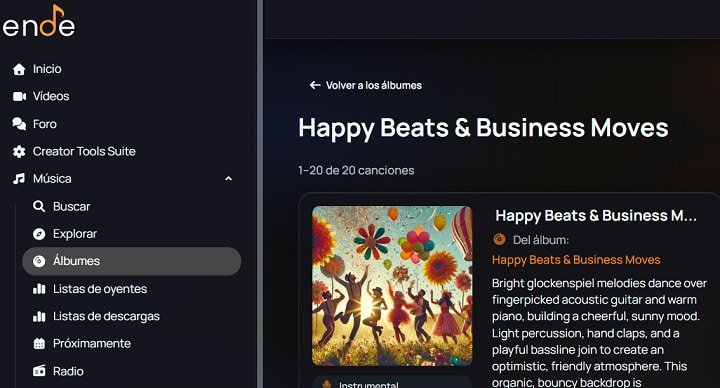The height and width of the screenshot is (388, 720).
Task: Select the Álbumes submenu item
Action: (132, 261)
